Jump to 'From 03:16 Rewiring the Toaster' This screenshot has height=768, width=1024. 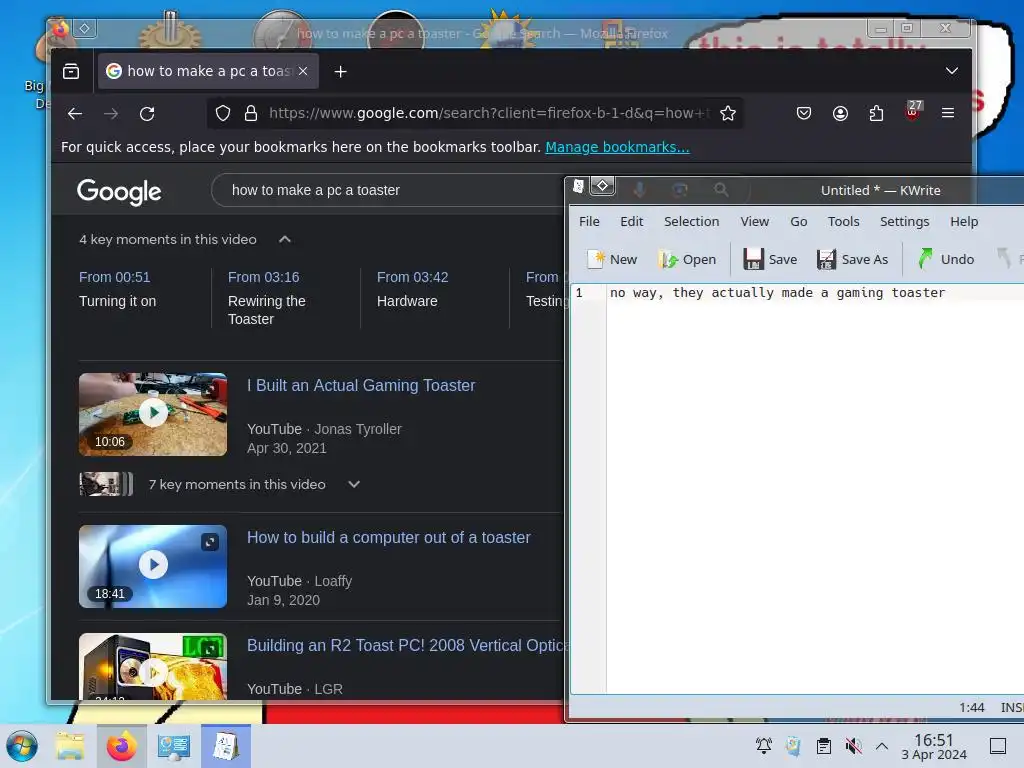pyautogui.click(x=266, y=298)
